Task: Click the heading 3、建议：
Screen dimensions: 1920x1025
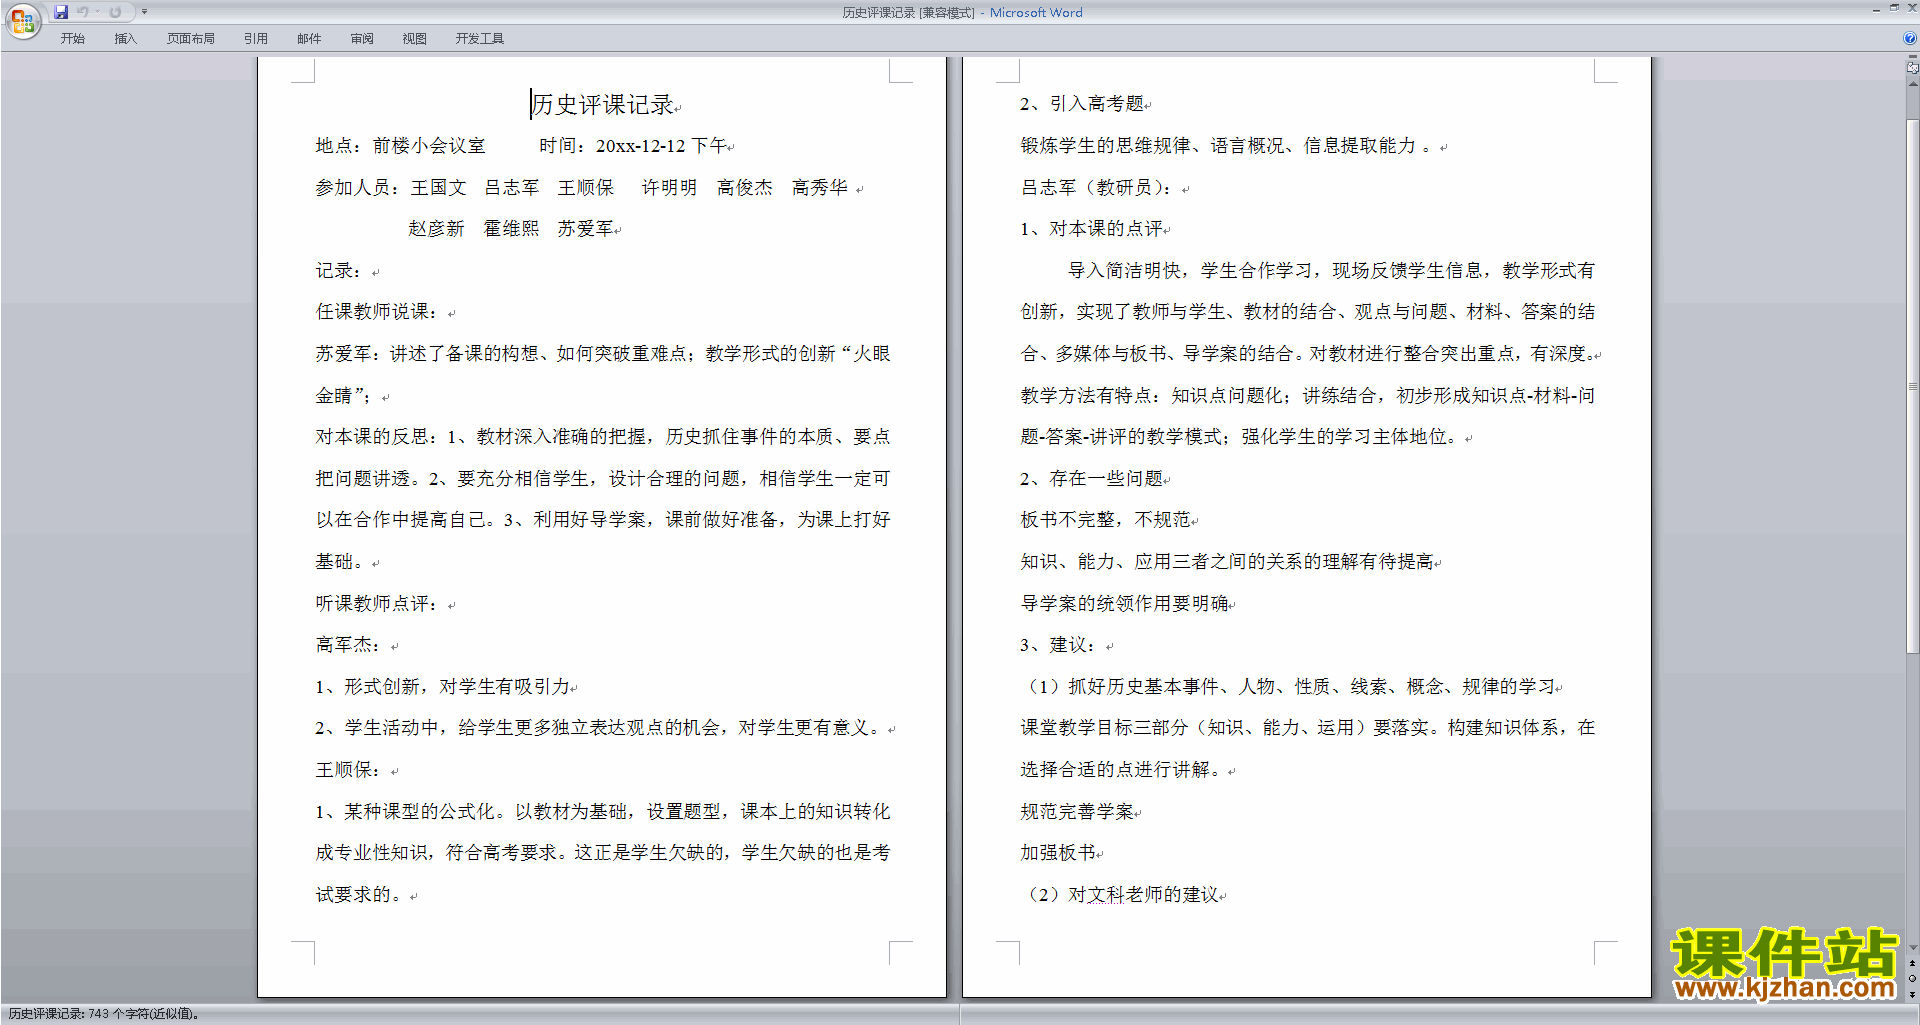Action: 1059,645
